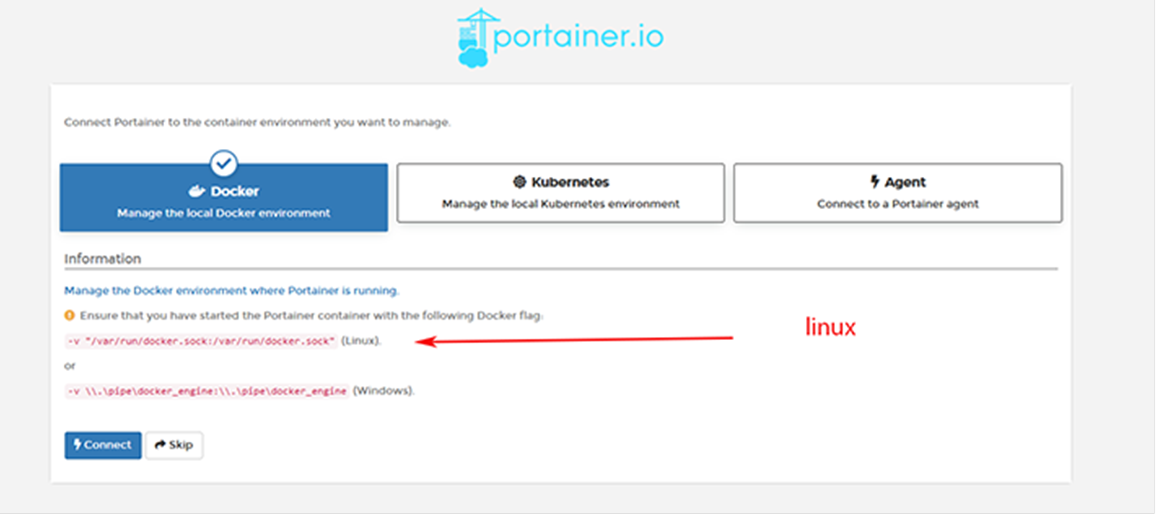Click the orange warning info icon
The image size is (1156, 515).
(70, 316)
